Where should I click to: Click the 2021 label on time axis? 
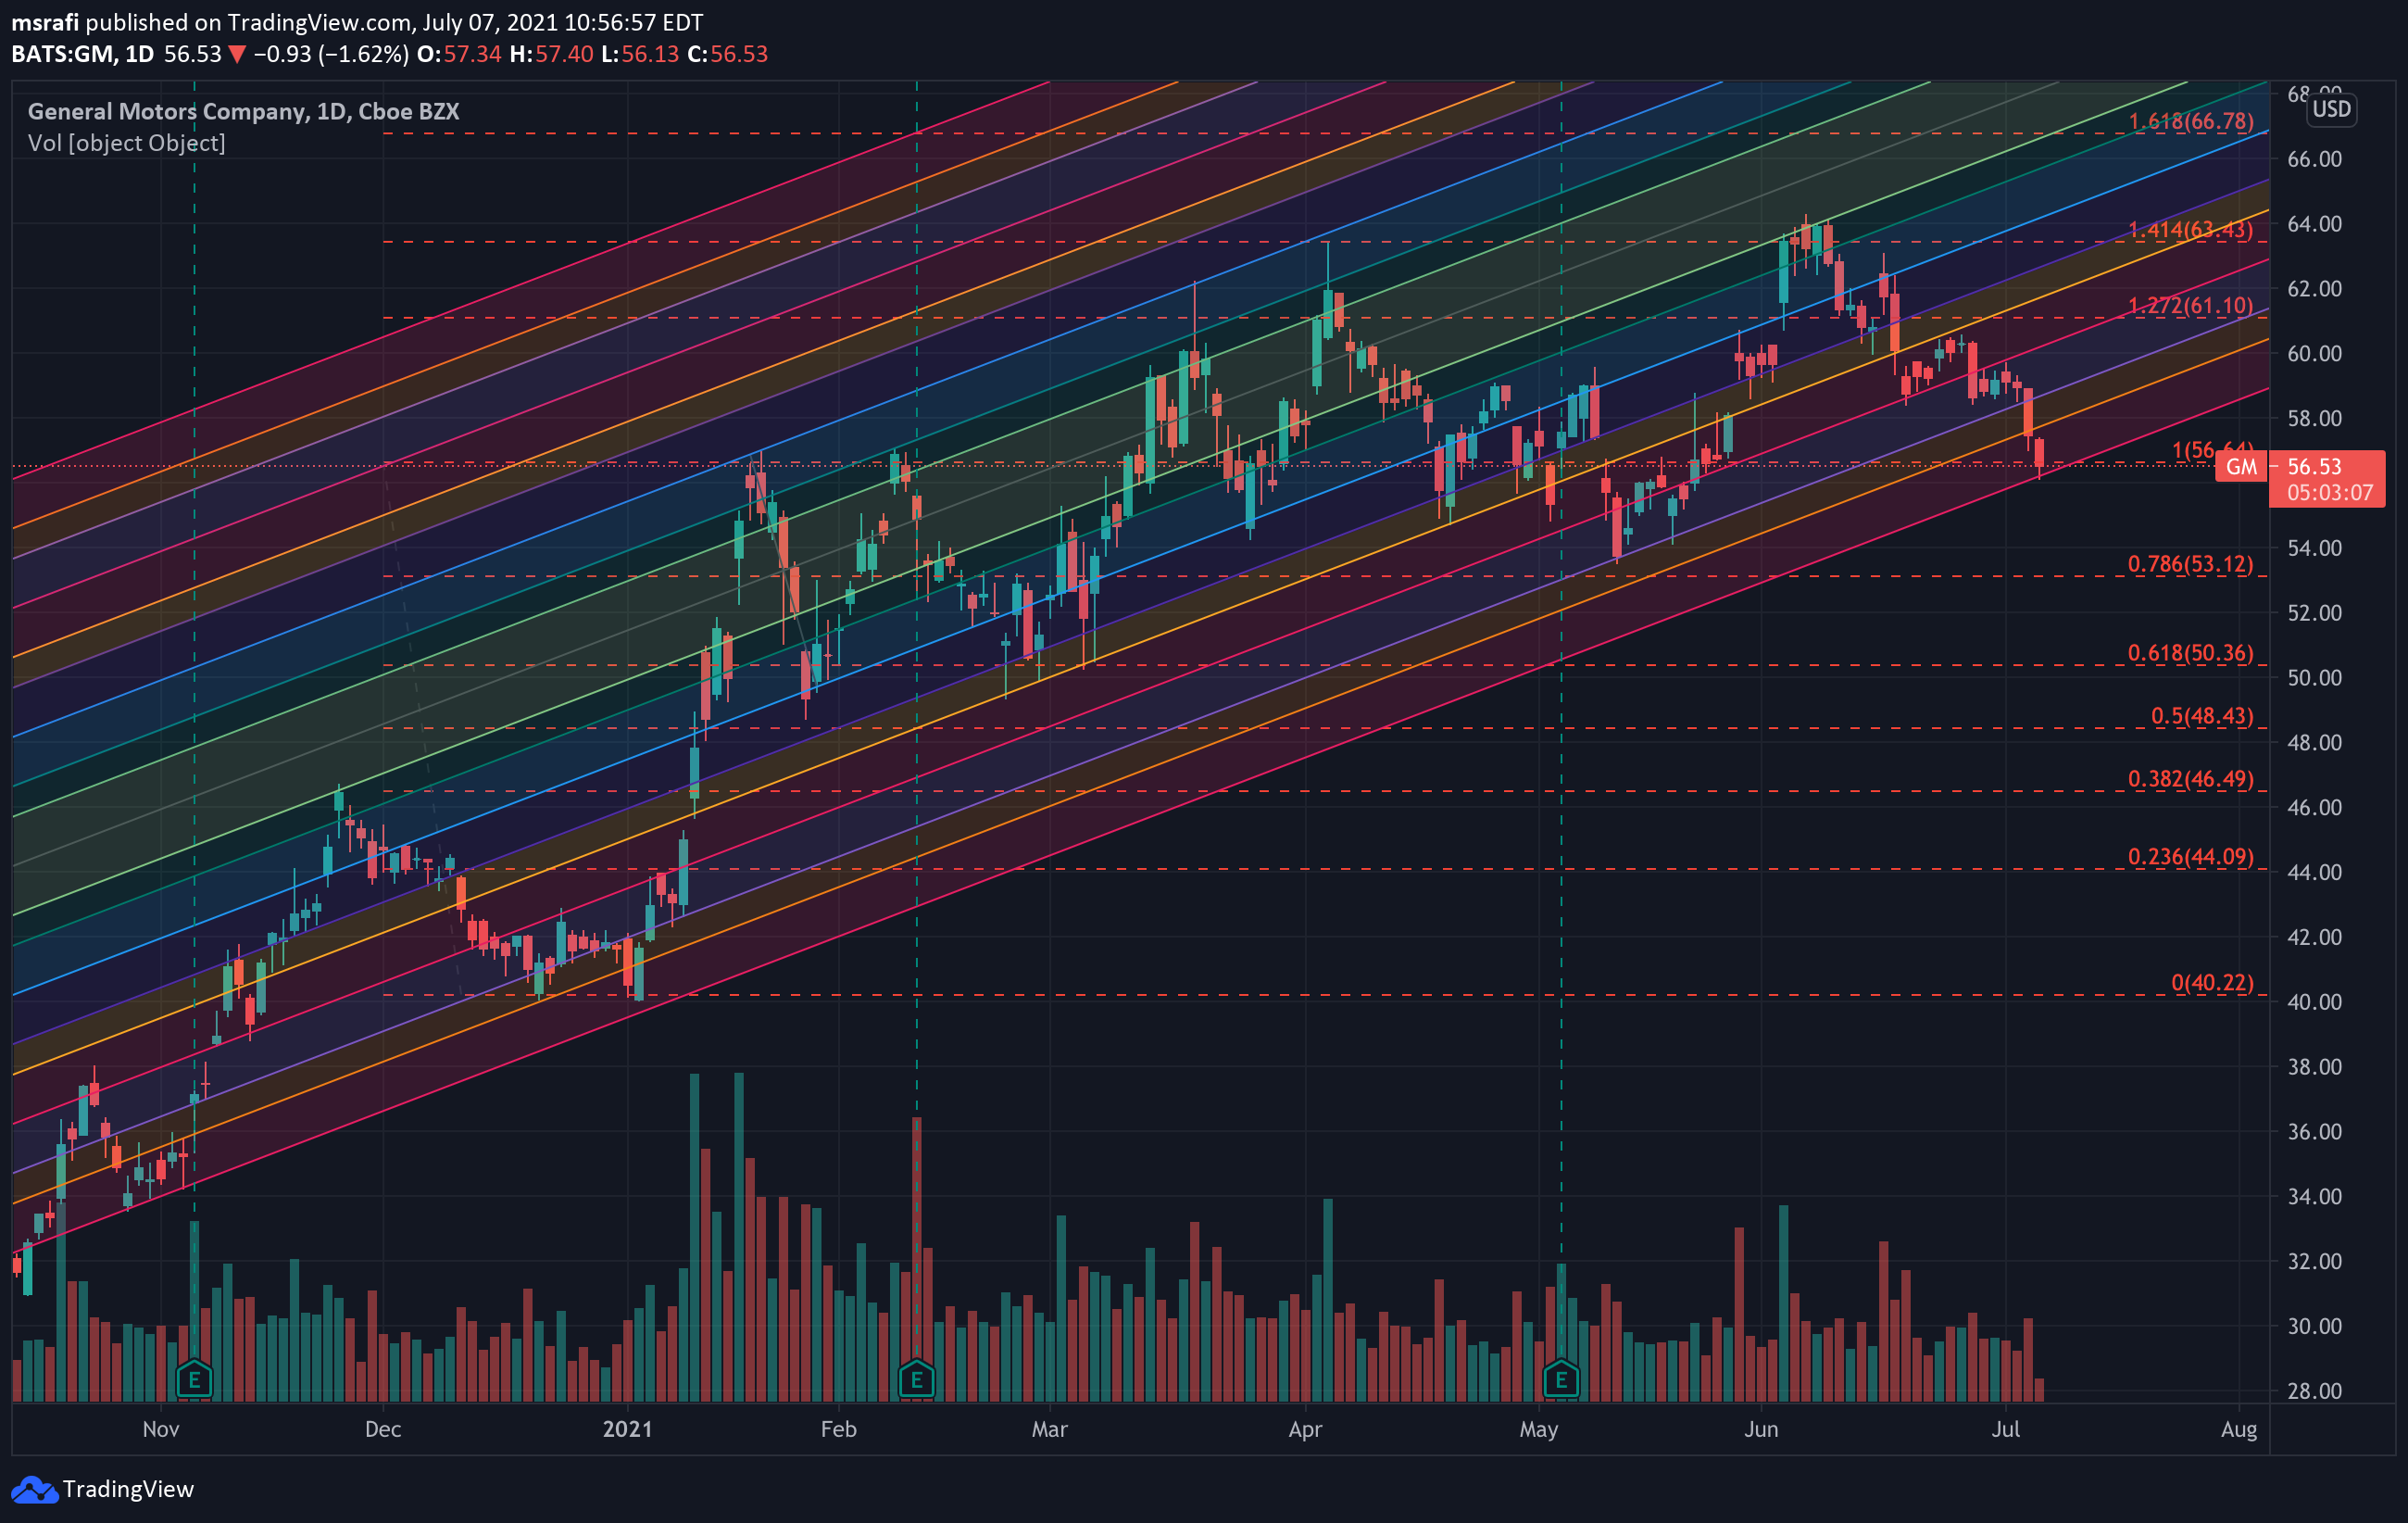628,1429
